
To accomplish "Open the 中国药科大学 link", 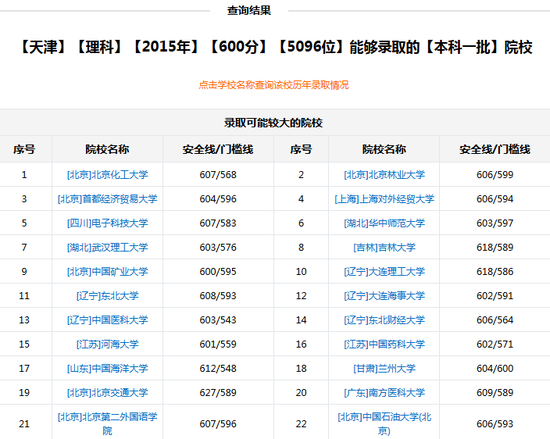I will click(x=384, y=344).
